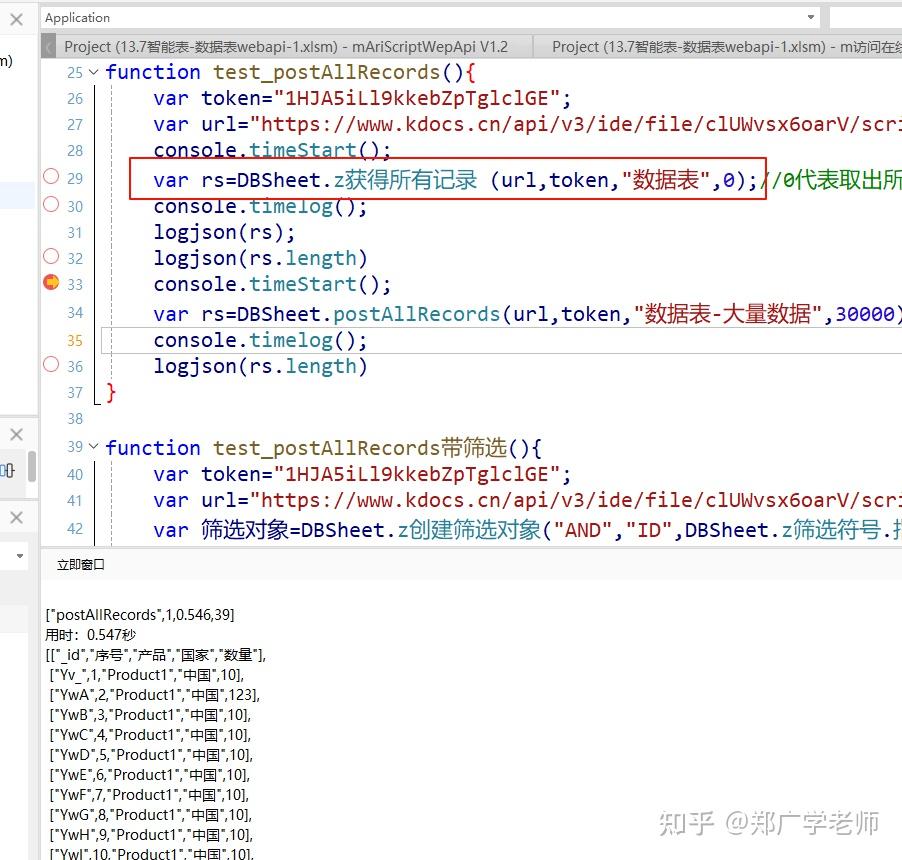Toggle the breakpoint on line 29
902x860 pixels.
(51, 177)
